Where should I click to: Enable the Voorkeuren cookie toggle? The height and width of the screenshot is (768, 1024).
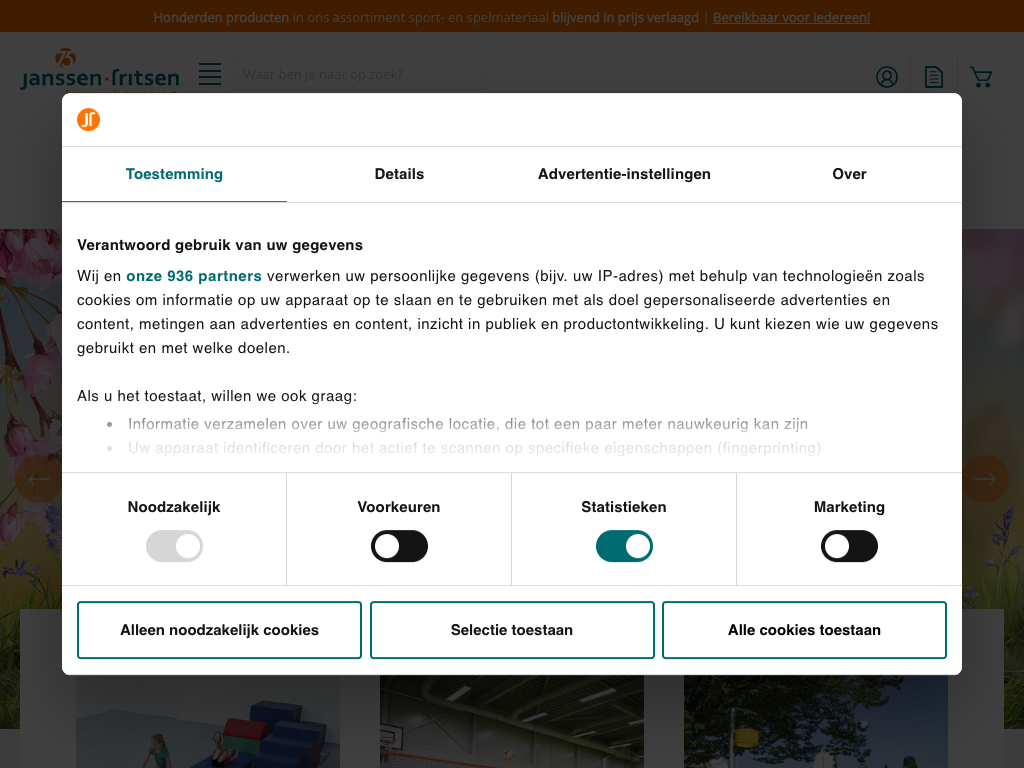(x=399, y=546)
